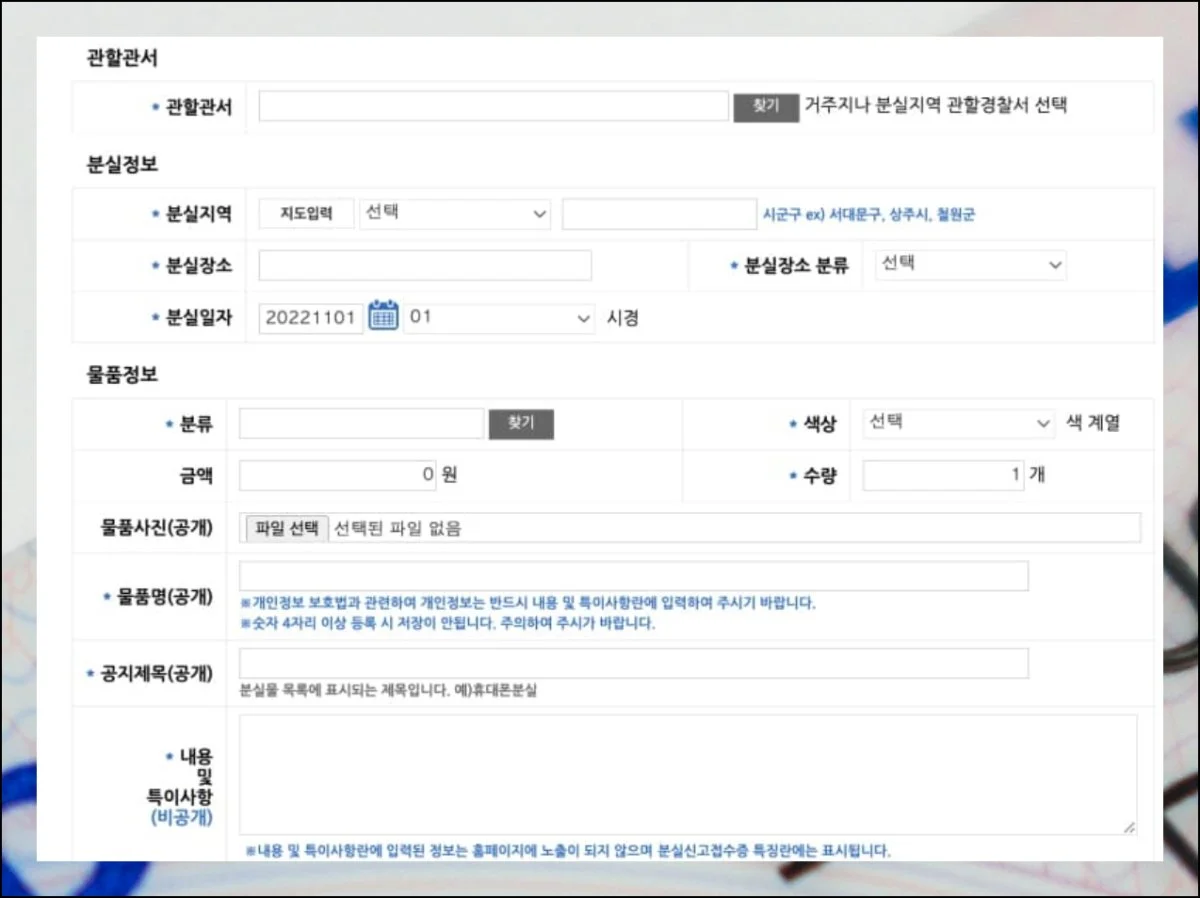
Task: Click the 찾기 button next to 분류
Action: (521, 423)
